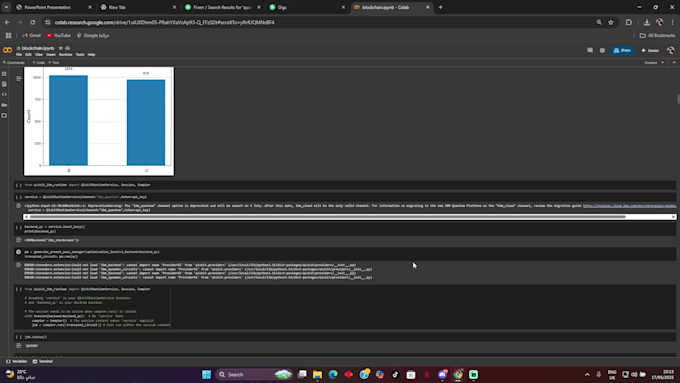
Task: Open the Insert menu
Action: (51, 55)
